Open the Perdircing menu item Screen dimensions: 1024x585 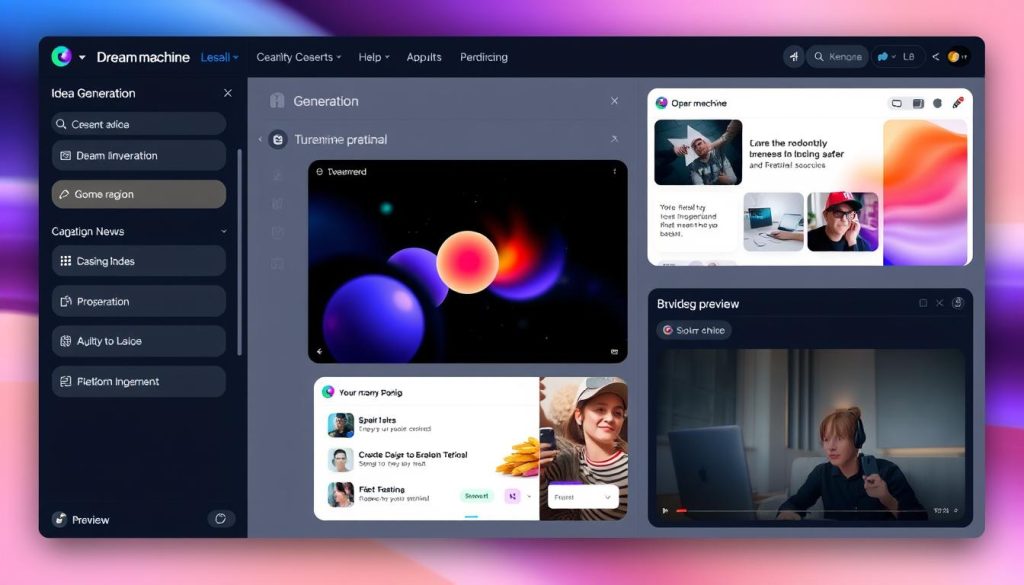coord(483,57)
